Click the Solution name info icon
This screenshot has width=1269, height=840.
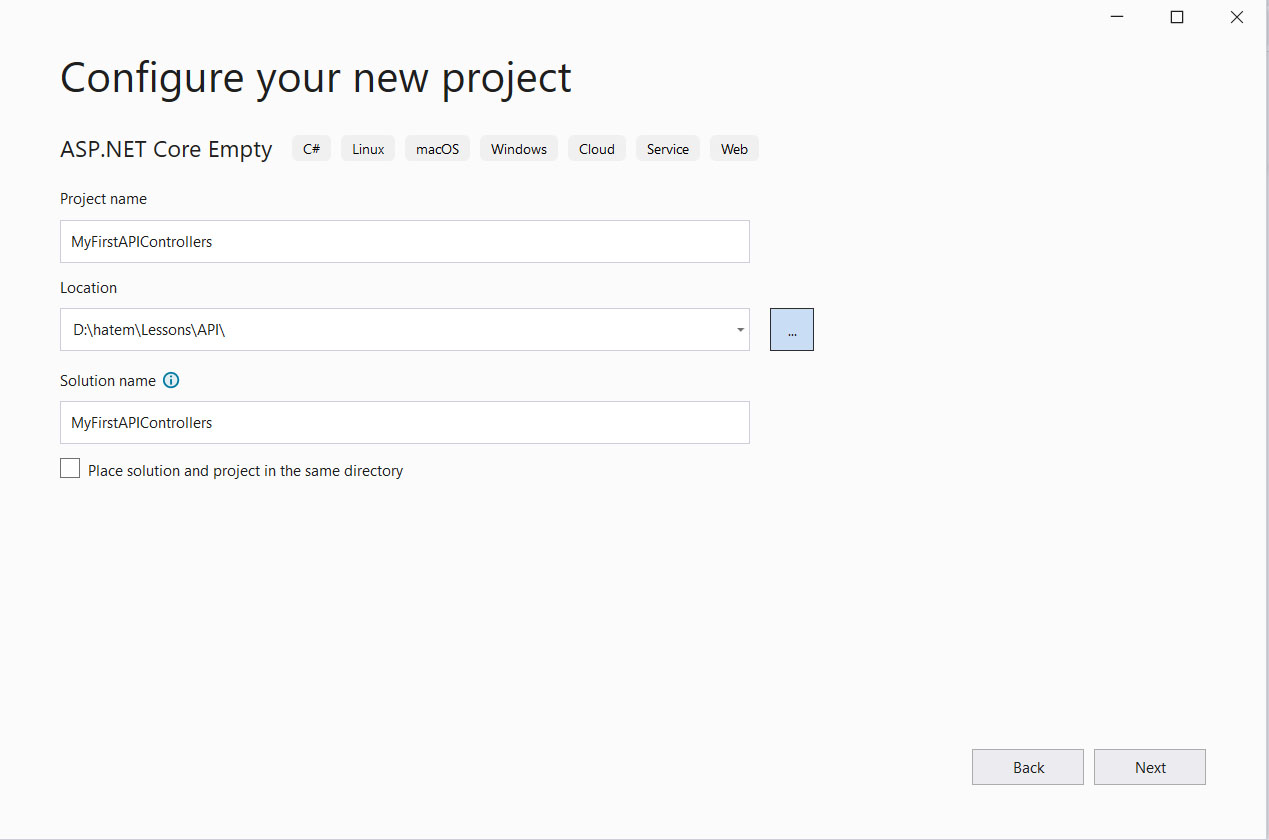[x=171, y=380]
